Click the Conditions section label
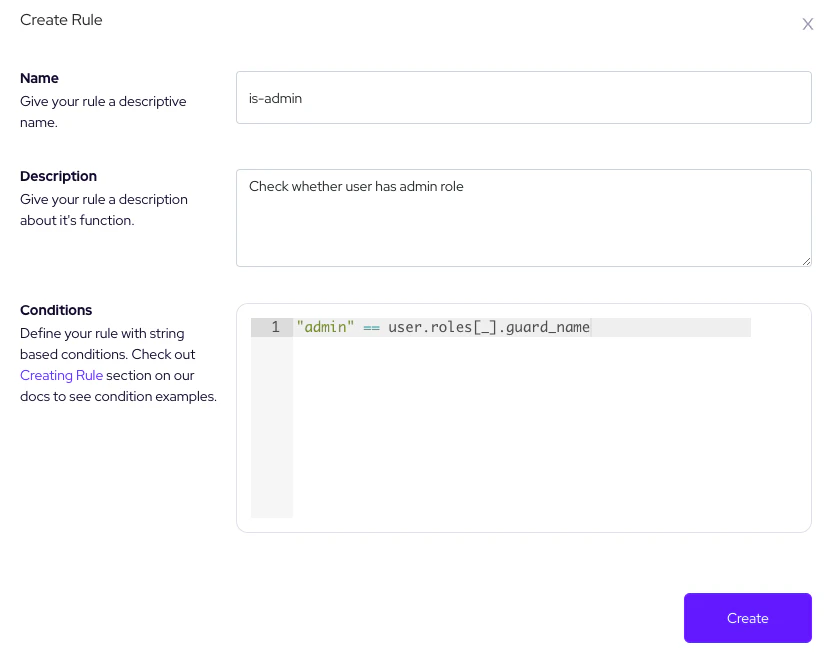The image size is (834, 662). point(56,310)
